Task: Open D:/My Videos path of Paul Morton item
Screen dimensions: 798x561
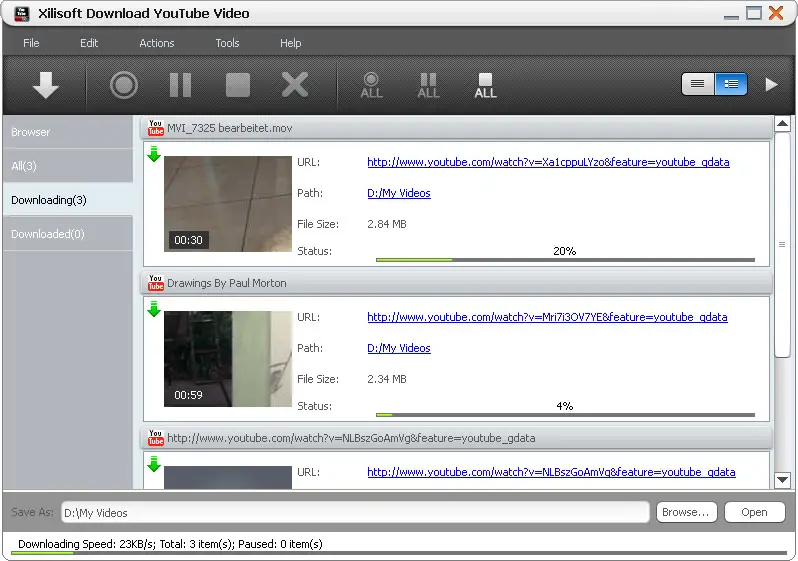Action: click(399, 348)
